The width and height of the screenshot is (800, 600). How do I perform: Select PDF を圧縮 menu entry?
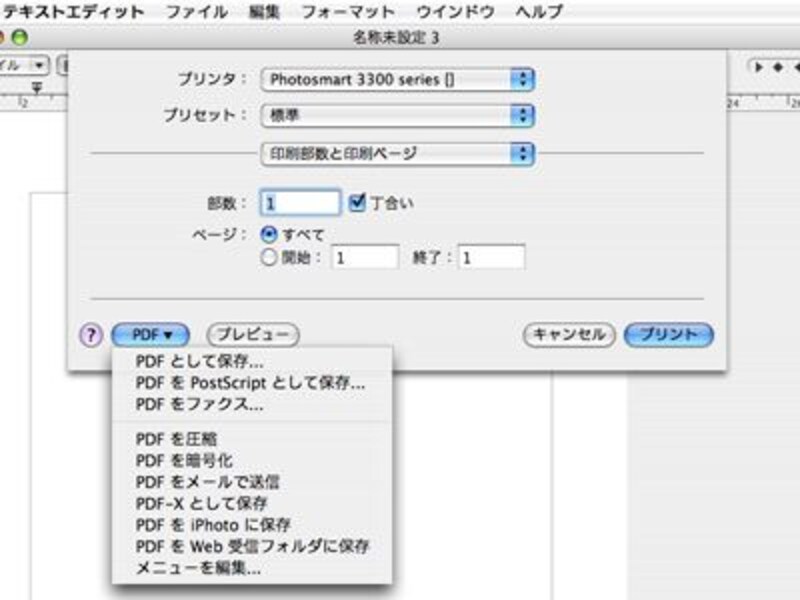pos(177,439)
